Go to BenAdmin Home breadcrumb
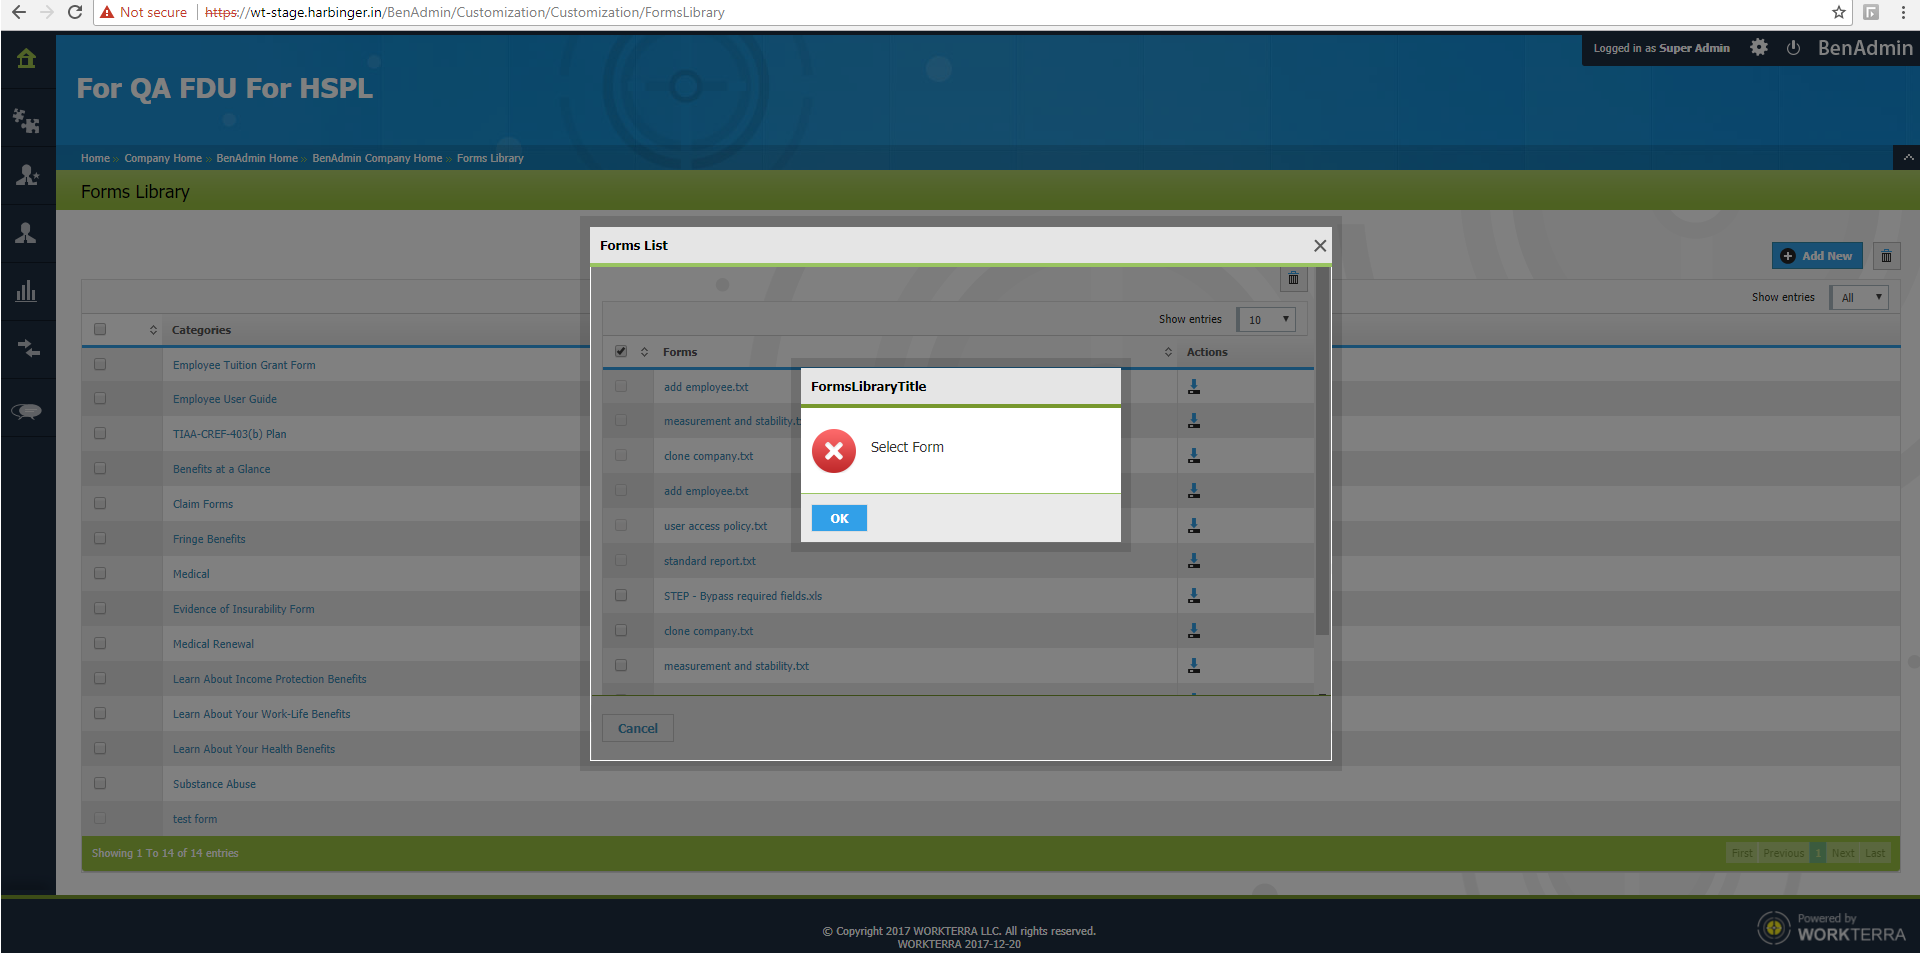Viewport: 1920px width, 953px height. [x=257, y=158]
